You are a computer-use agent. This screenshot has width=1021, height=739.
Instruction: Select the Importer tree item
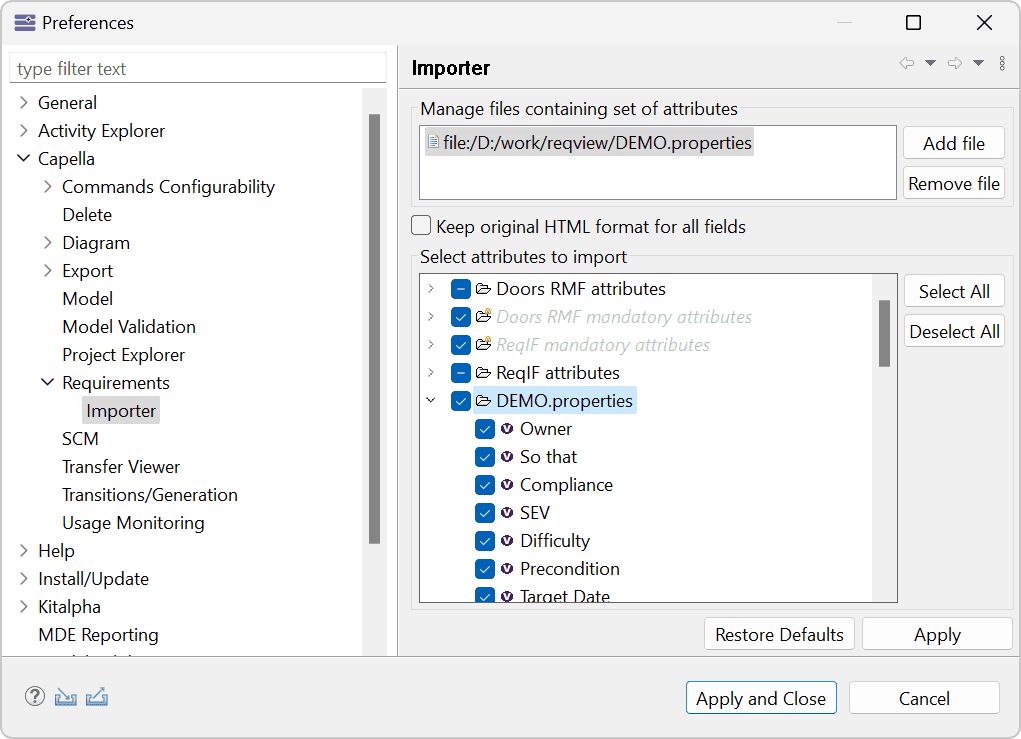point(121,411)
